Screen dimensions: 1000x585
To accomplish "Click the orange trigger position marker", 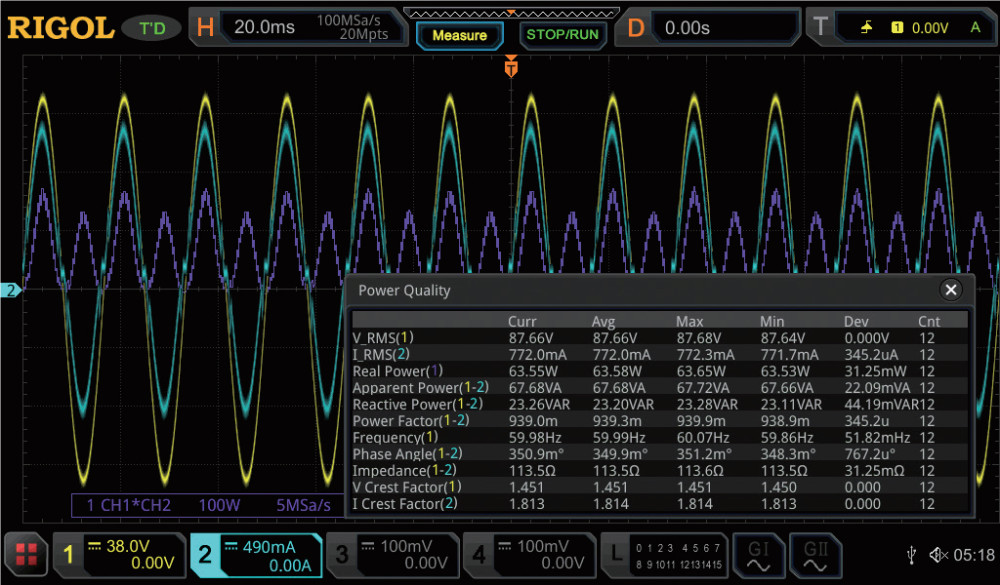I will pos(511,68).
